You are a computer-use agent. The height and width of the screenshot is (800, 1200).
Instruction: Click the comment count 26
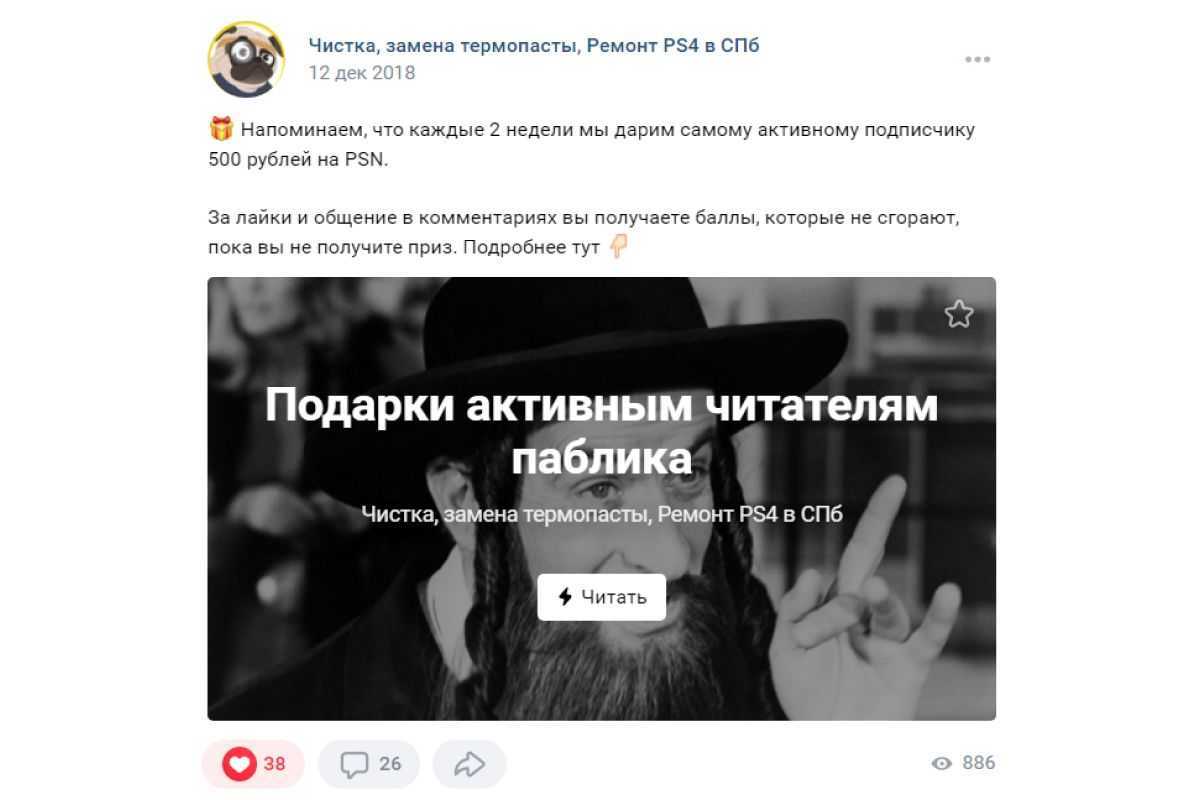point(390,764)
